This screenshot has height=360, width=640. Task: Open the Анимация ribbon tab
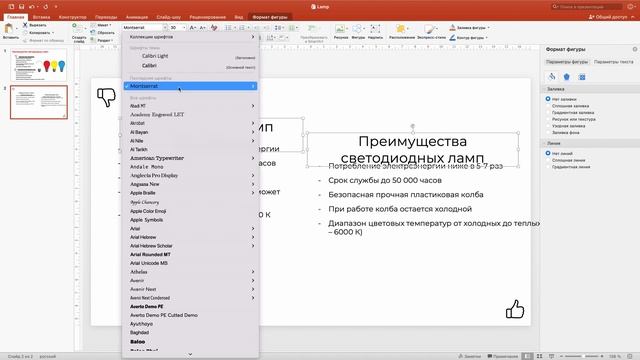coord(137,17)
